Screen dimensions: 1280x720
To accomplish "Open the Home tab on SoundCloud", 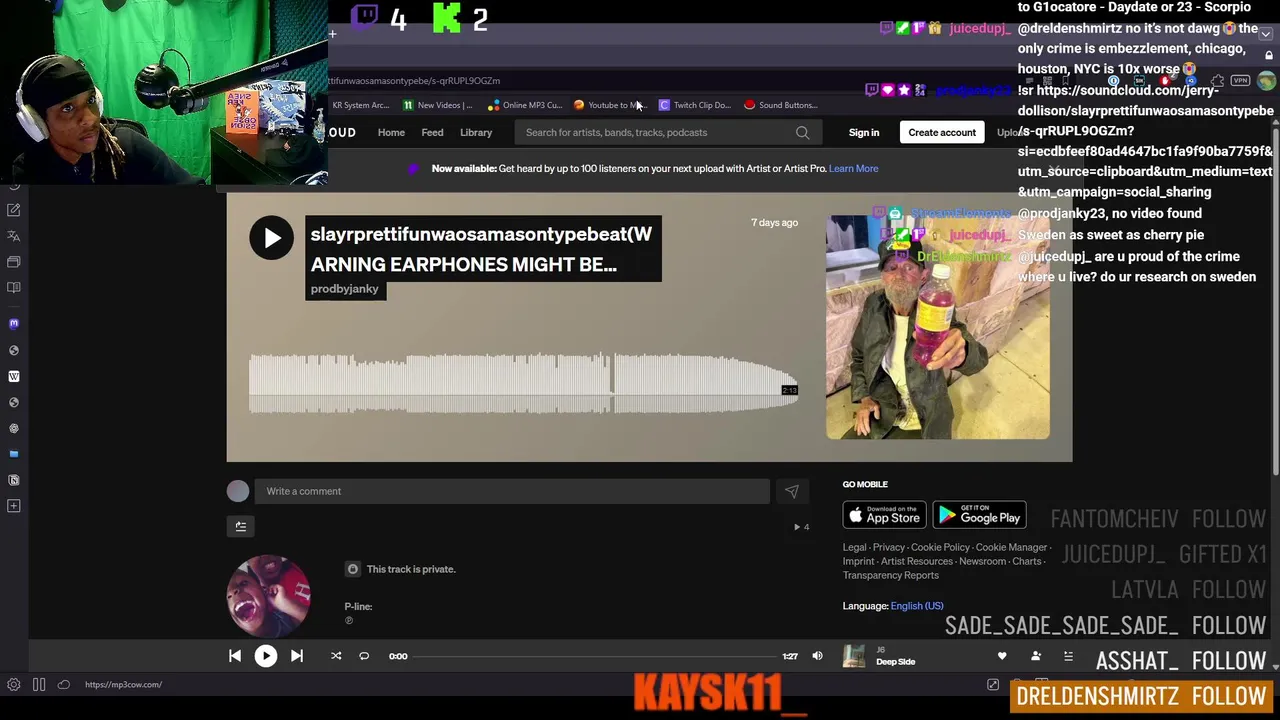I will (391, 132).
